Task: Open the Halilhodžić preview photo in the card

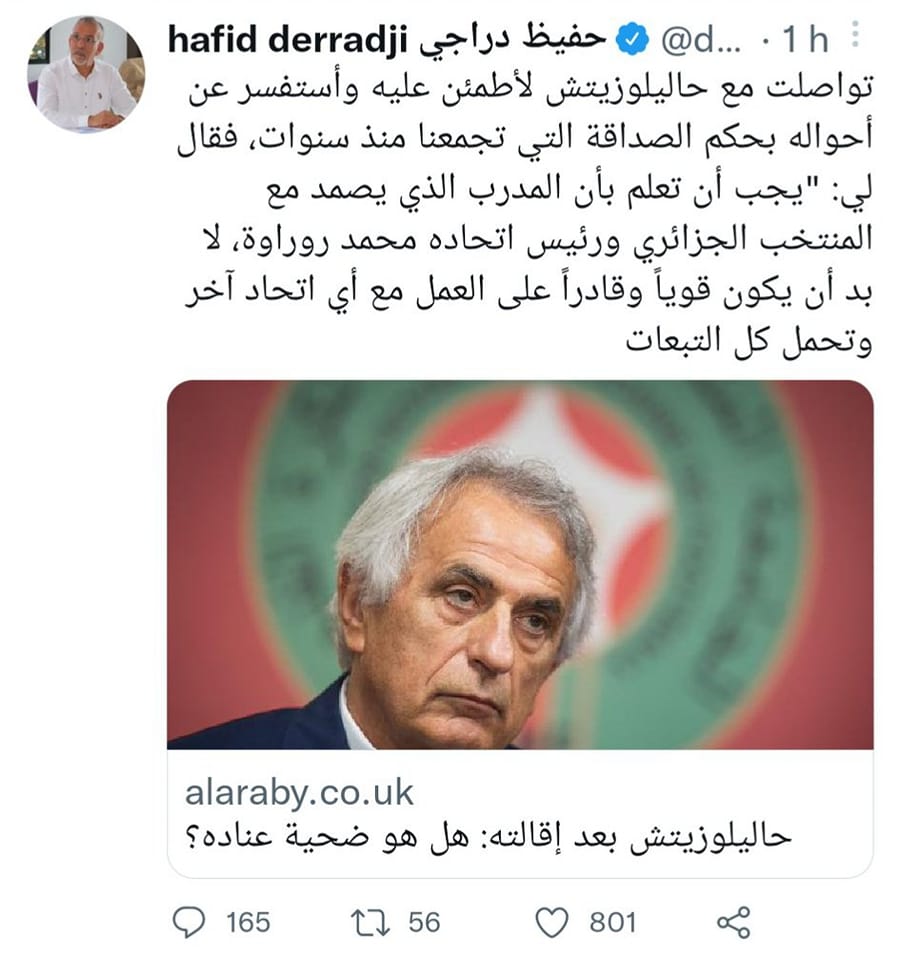Action: (x=520, y=564)
